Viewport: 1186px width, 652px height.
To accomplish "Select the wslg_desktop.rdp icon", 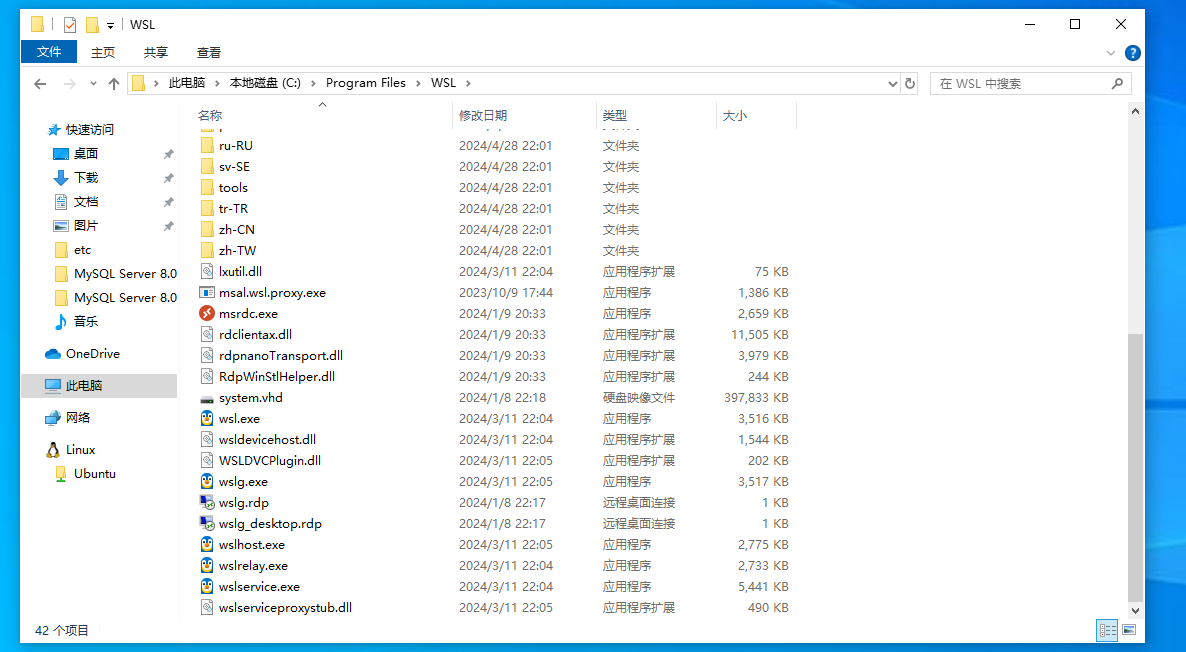I will click(x=207, y=523).
